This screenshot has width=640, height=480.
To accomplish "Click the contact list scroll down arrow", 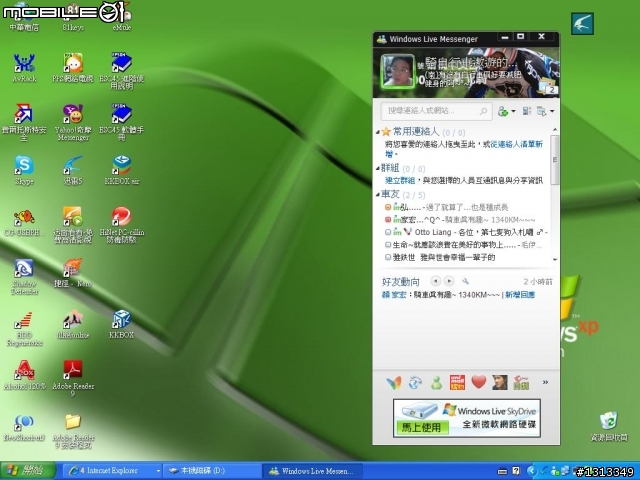I will coord(555,259).
